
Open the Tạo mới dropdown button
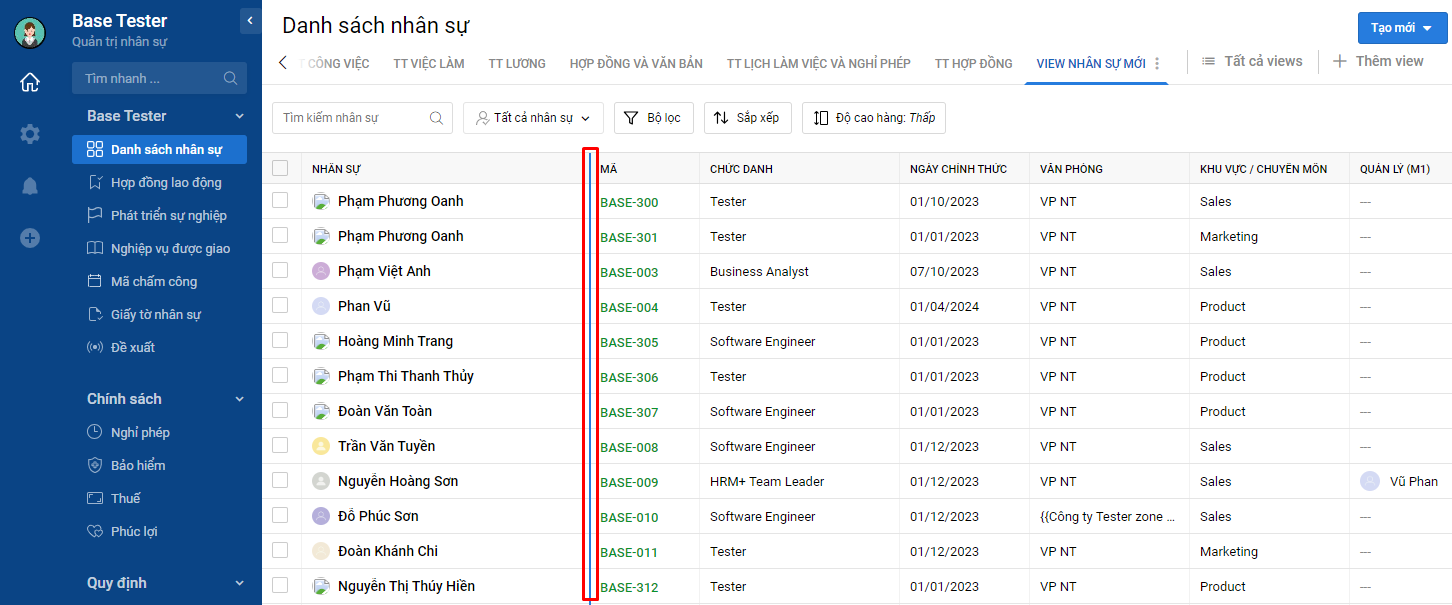(x=1403, y=28)
